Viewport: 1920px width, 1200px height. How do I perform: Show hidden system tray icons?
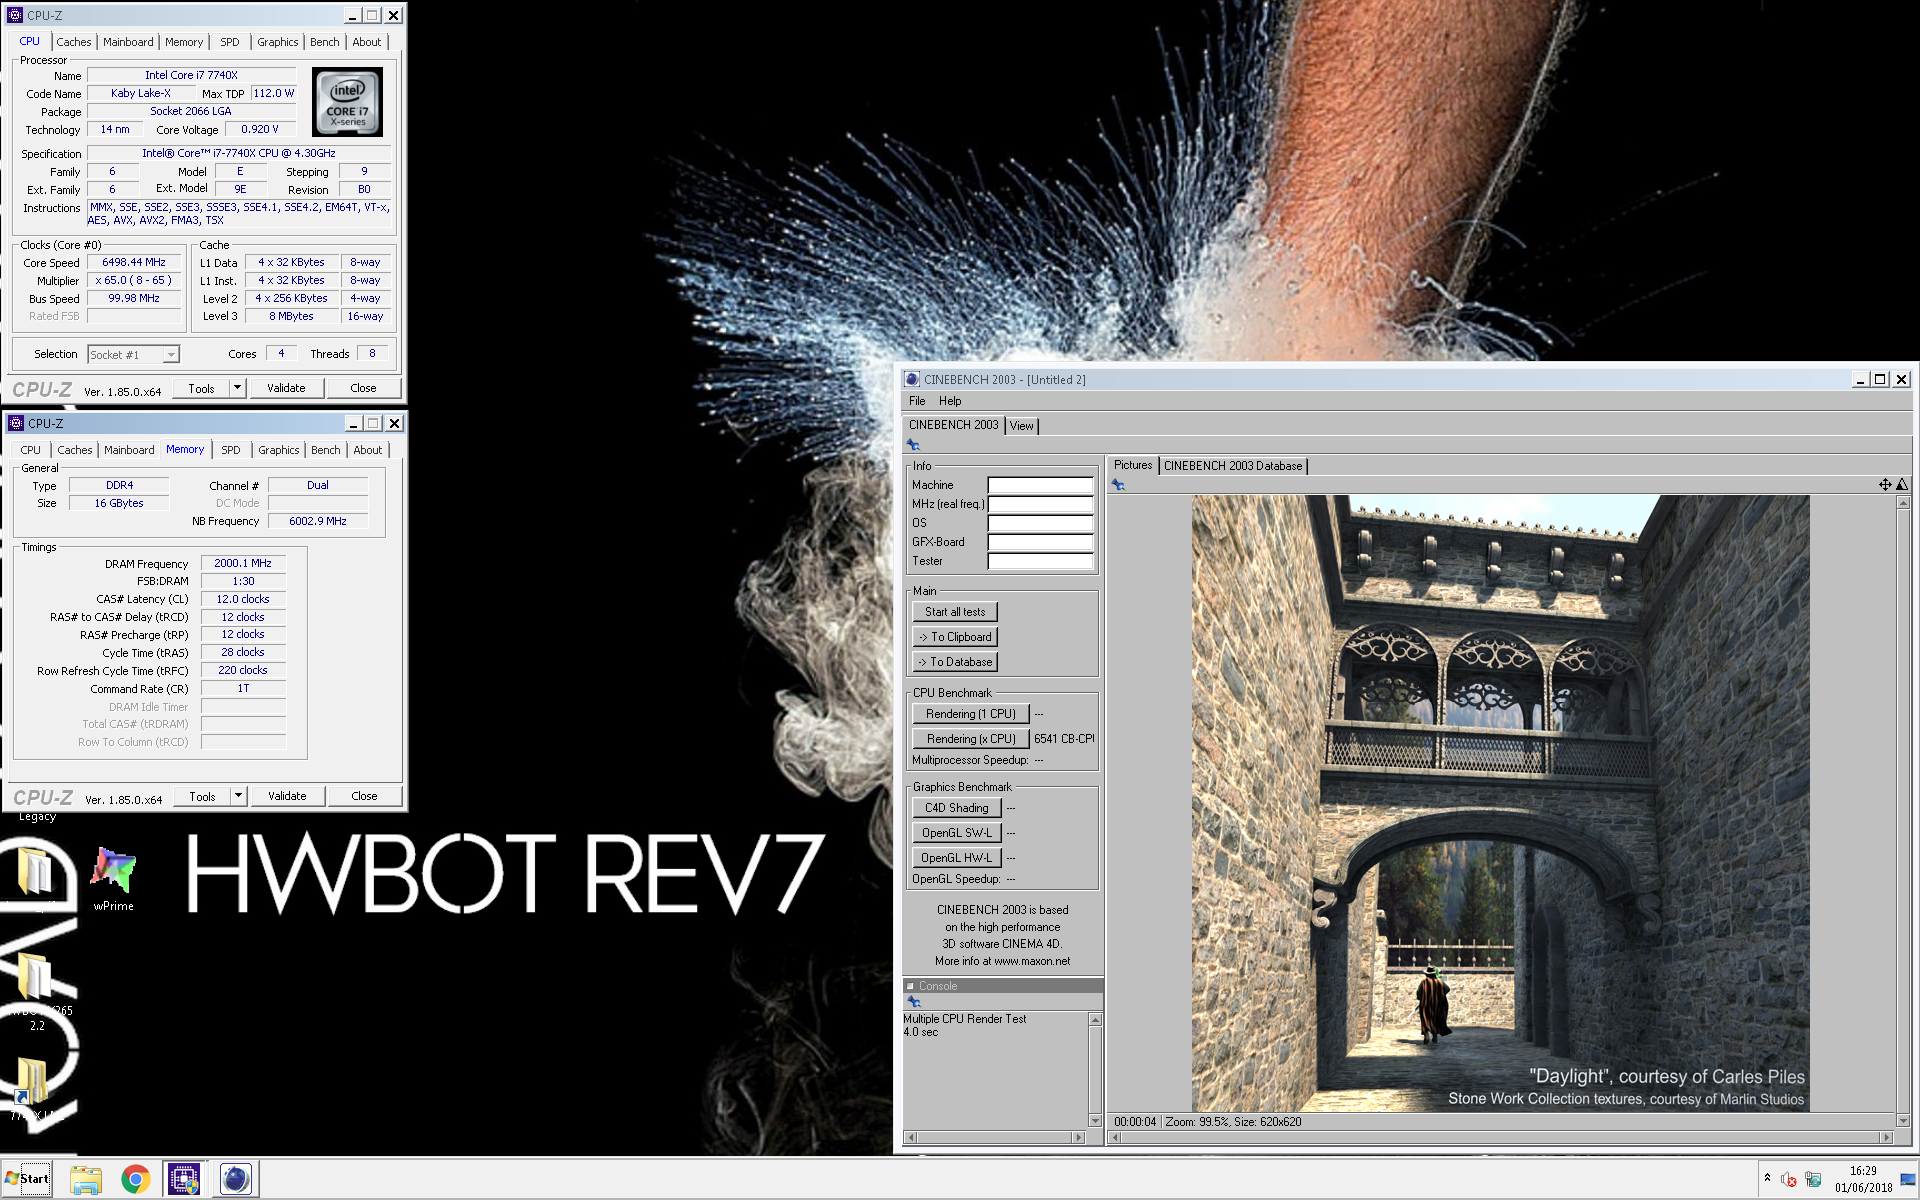pos(1767,1178)
